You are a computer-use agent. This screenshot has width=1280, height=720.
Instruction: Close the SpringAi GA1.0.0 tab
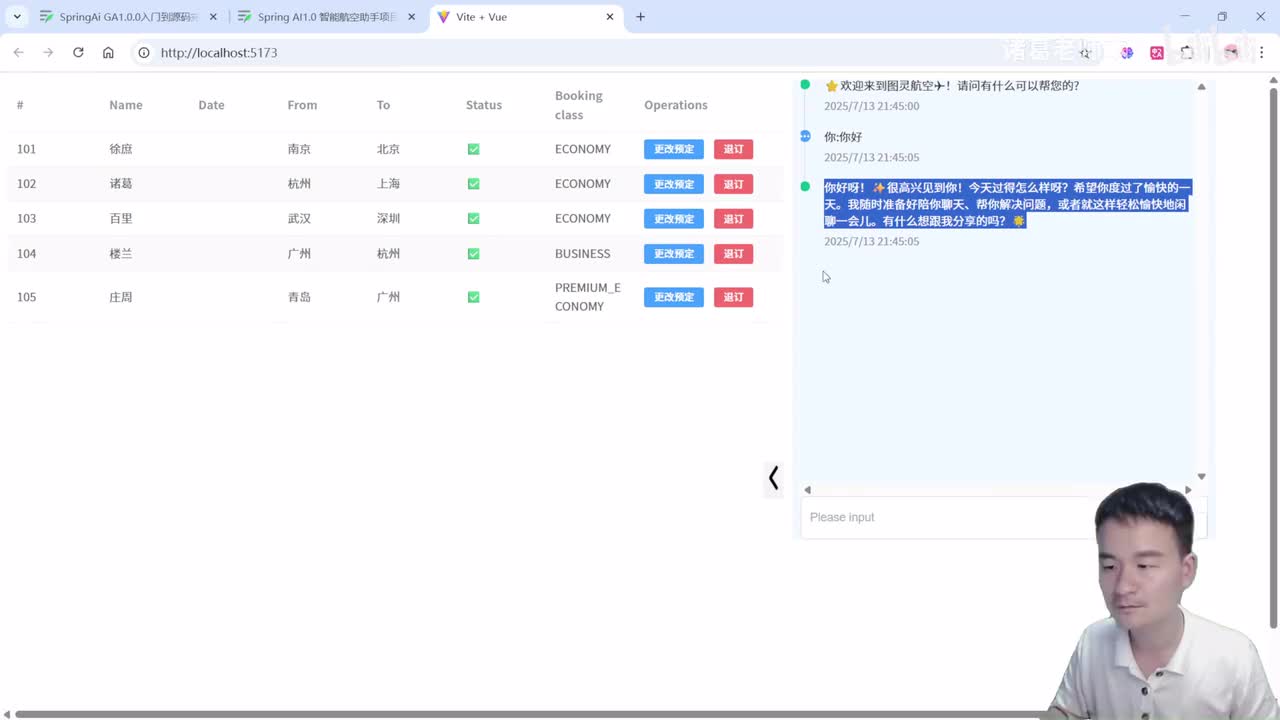tap(213, 17)
